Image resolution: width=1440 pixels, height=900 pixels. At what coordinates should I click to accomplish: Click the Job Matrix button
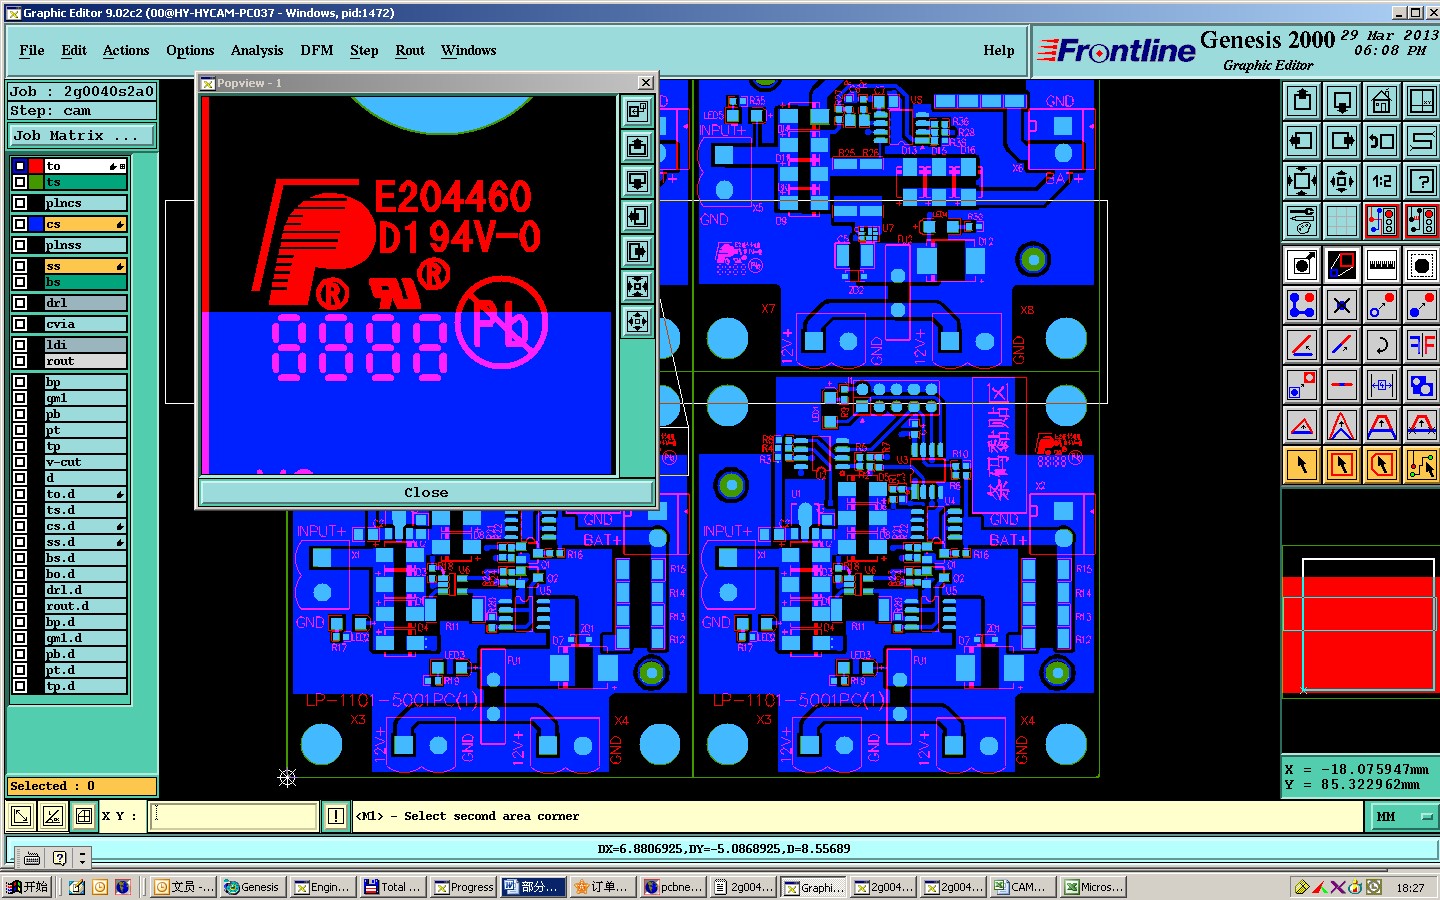82,135
